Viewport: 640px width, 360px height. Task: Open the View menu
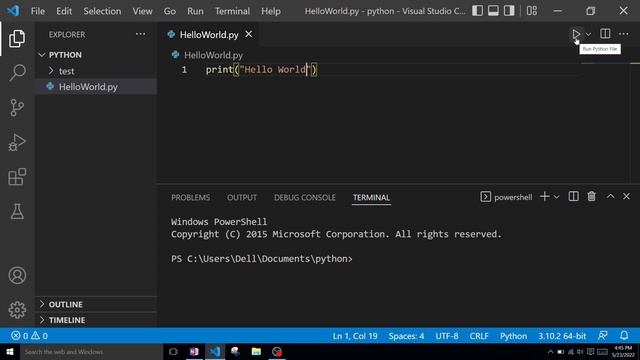tap(142, 11)
